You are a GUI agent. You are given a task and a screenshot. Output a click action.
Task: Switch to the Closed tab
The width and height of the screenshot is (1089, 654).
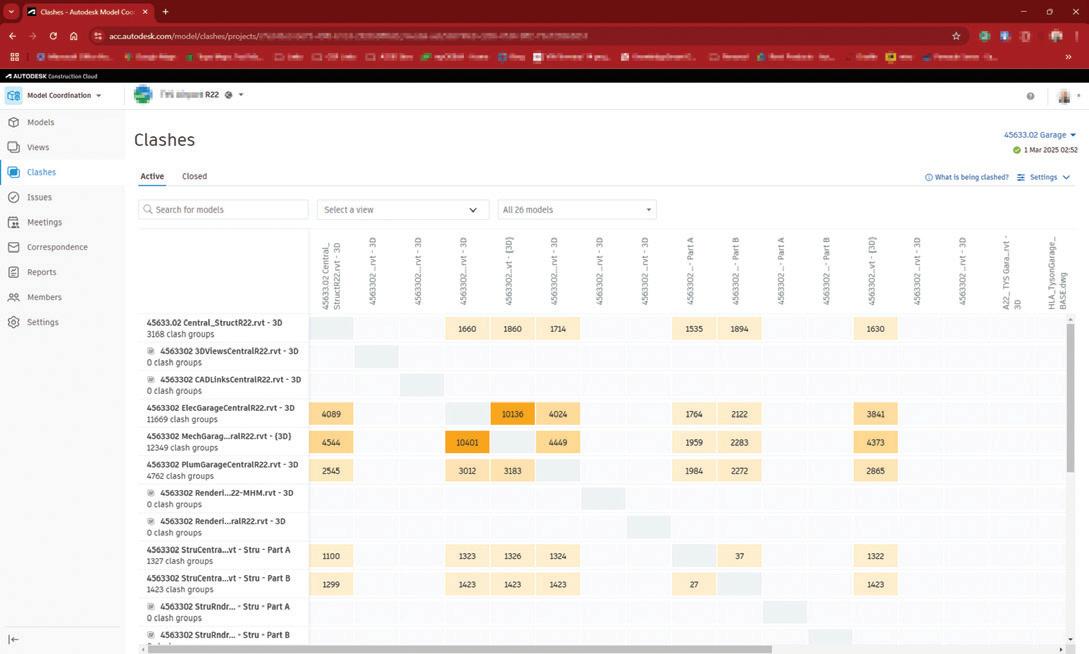pos(194,176)
